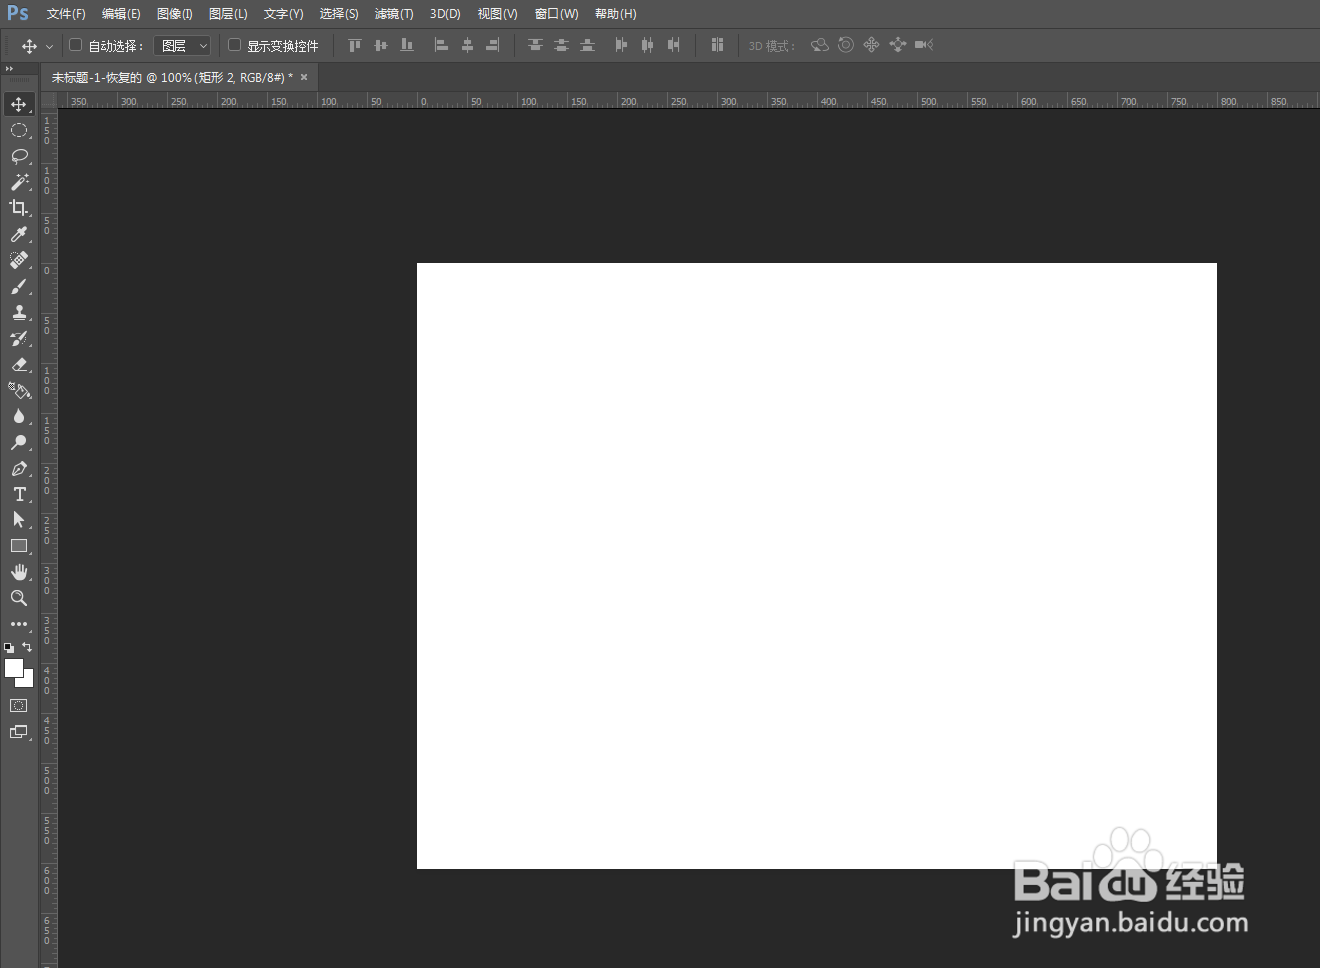Click Auto-Align Layers button
The height and width of the screenshot is (968, 1320).
point(717,45)
